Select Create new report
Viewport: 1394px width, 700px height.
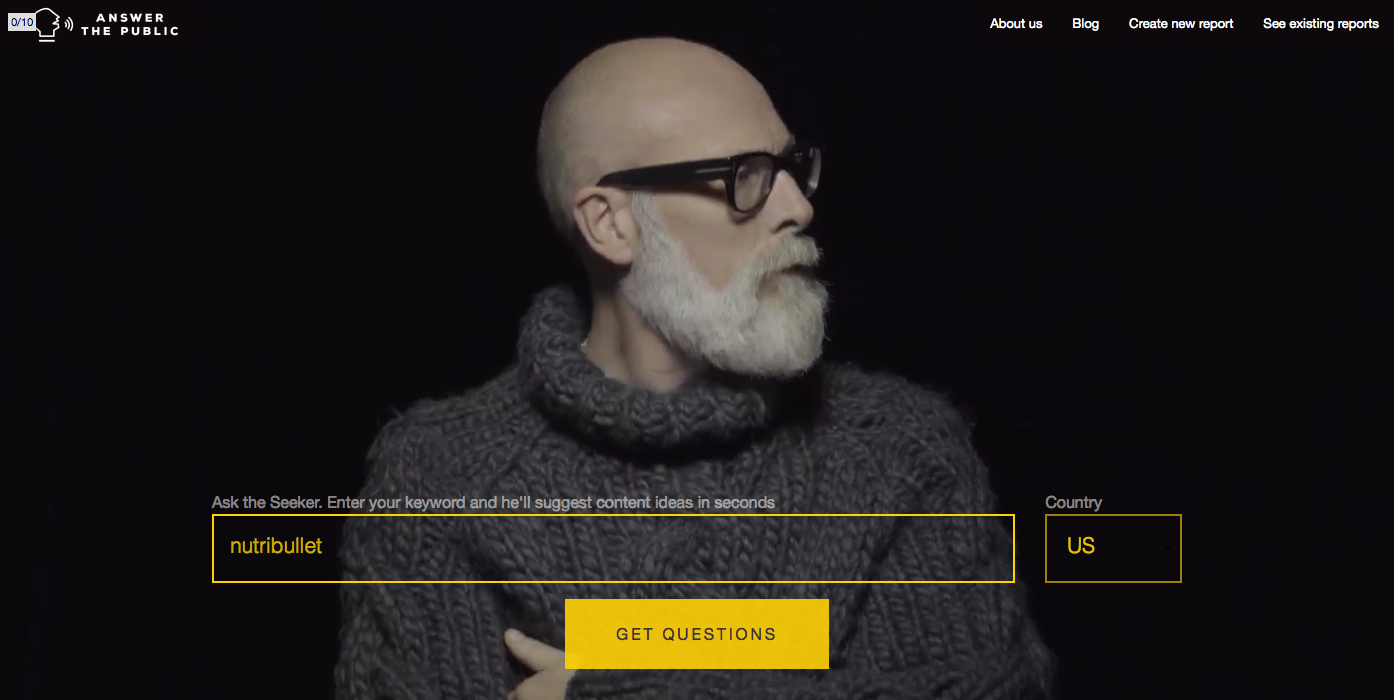point(1181,23)
